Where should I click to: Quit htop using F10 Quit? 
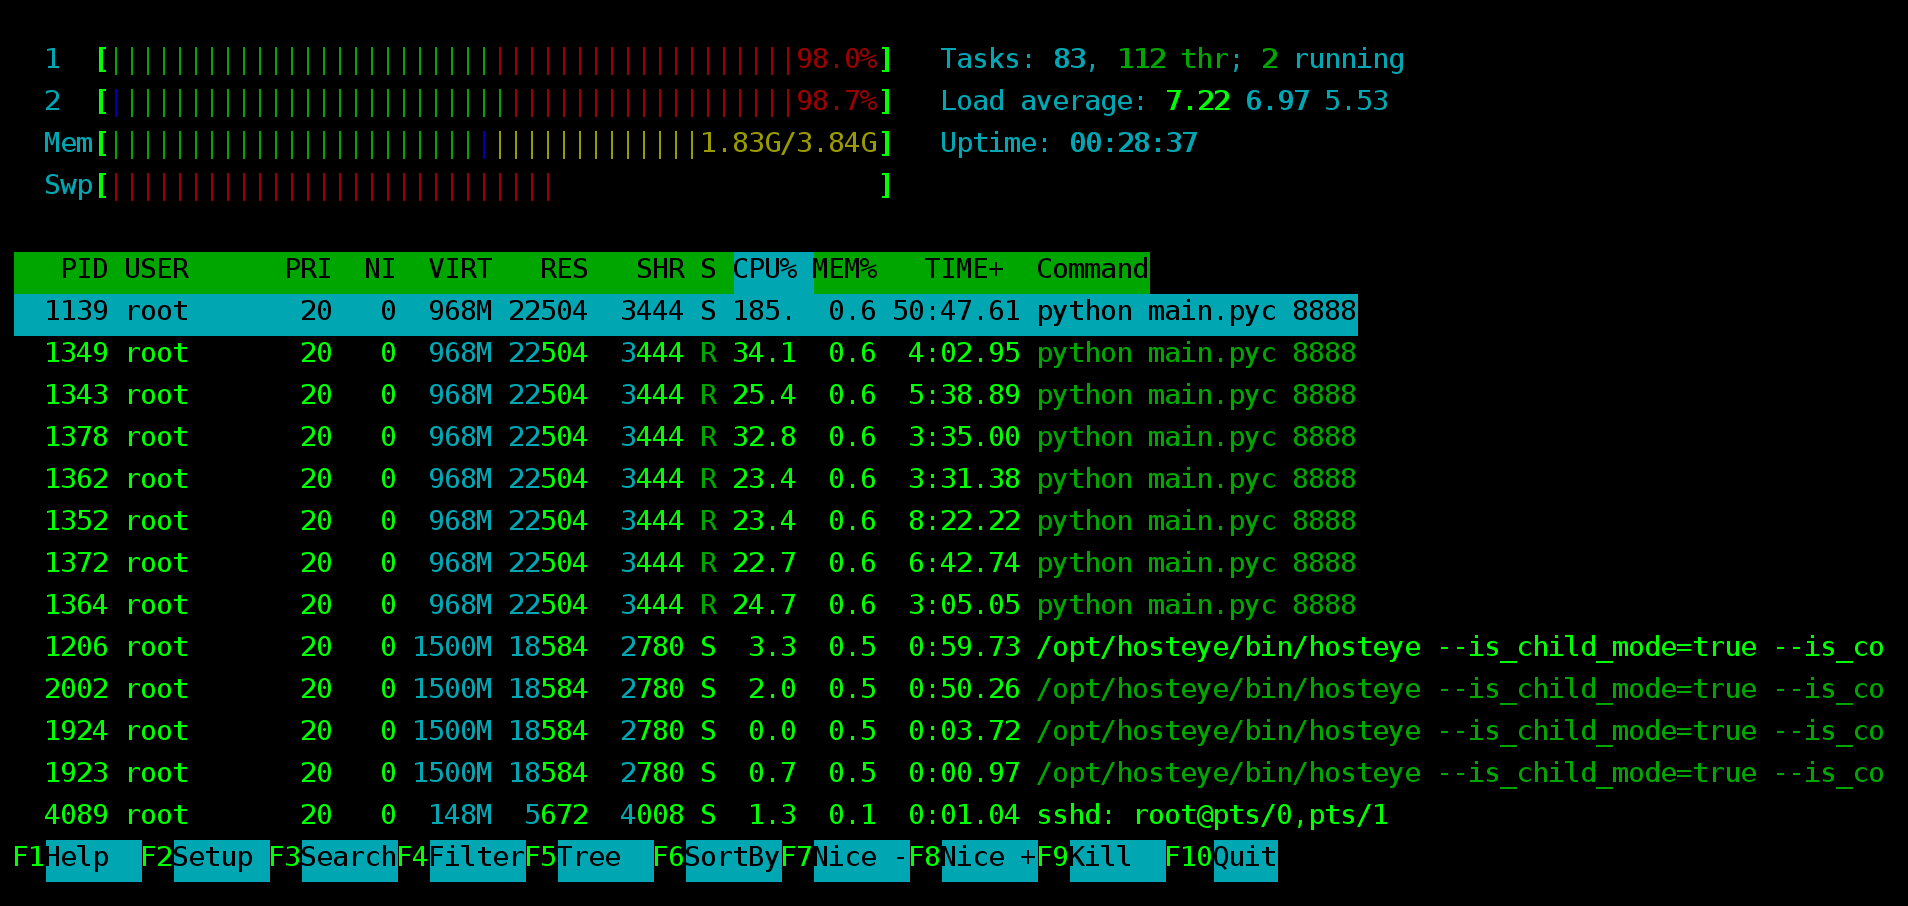click(1222, 859)
